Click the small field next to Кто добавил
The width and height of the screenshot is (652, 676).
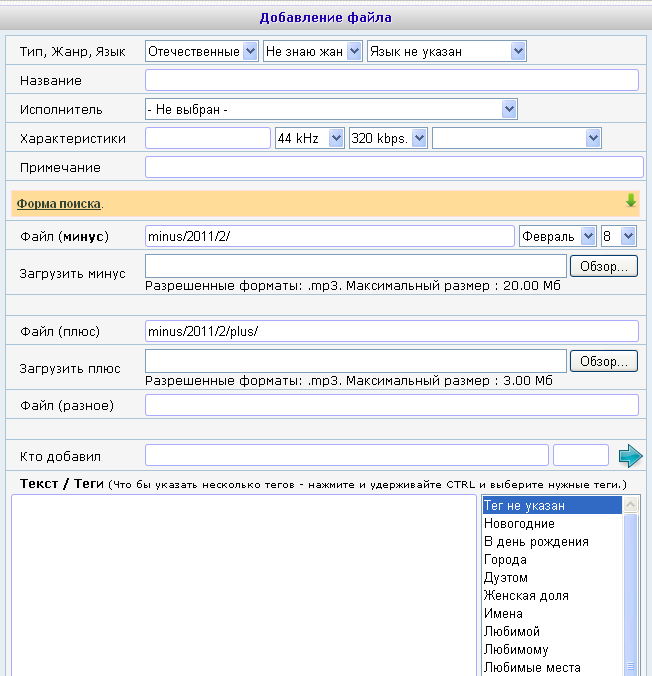click(581, 455)
